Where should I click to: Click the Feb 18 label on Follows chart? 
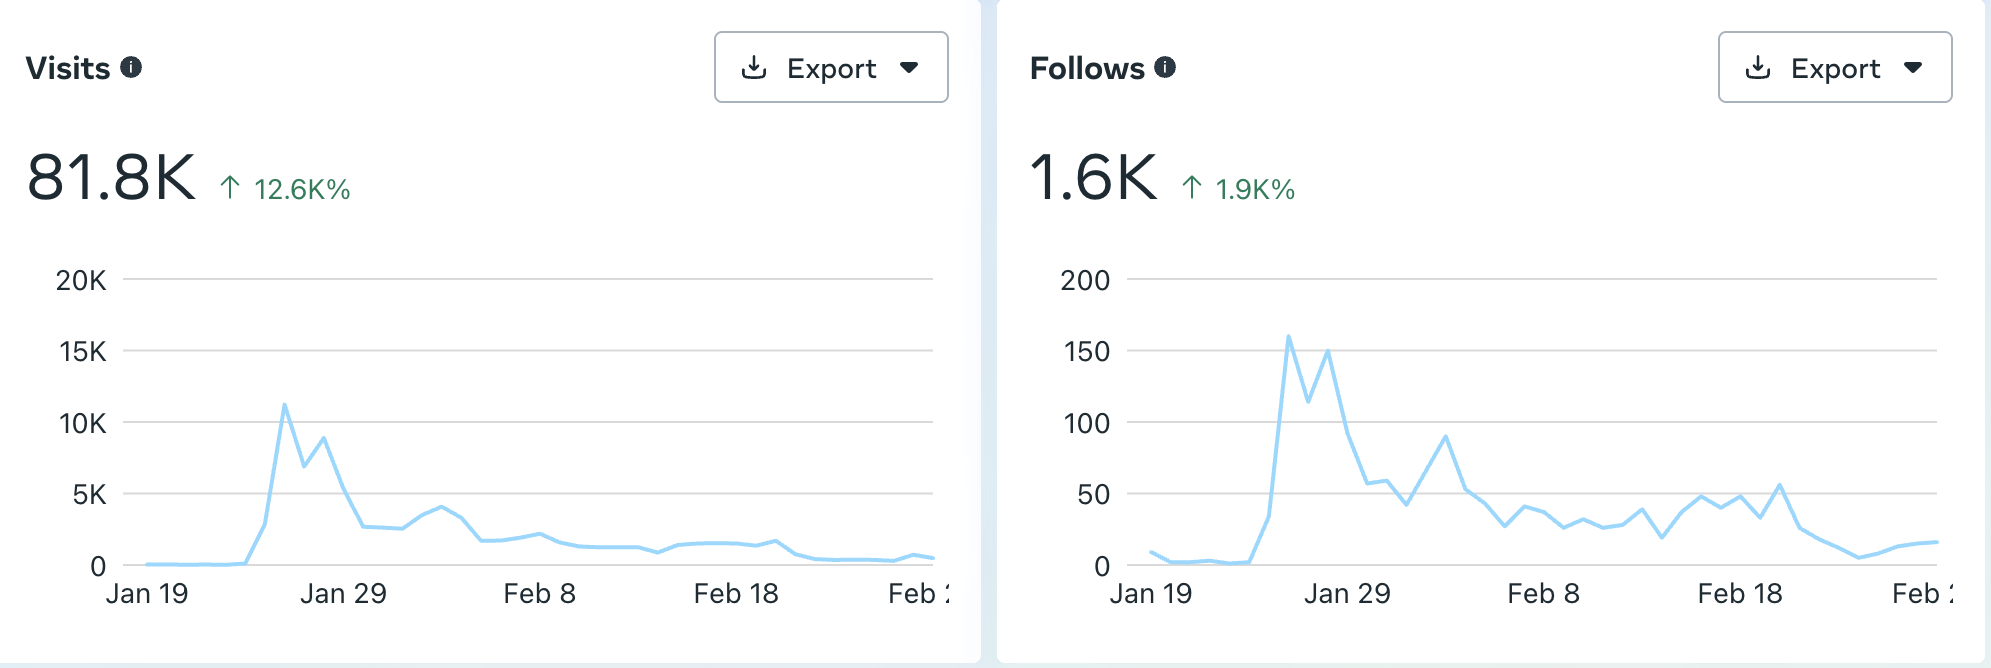click(x=1740, y=594)
